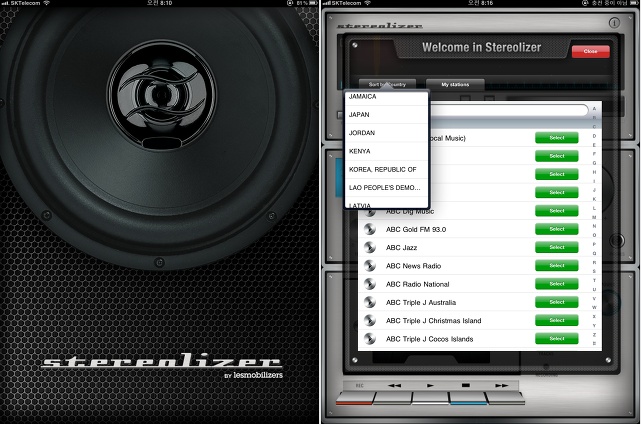641x424 pixels.
Task: Tap the station name ABC Radio National
Action: (417, 284)
